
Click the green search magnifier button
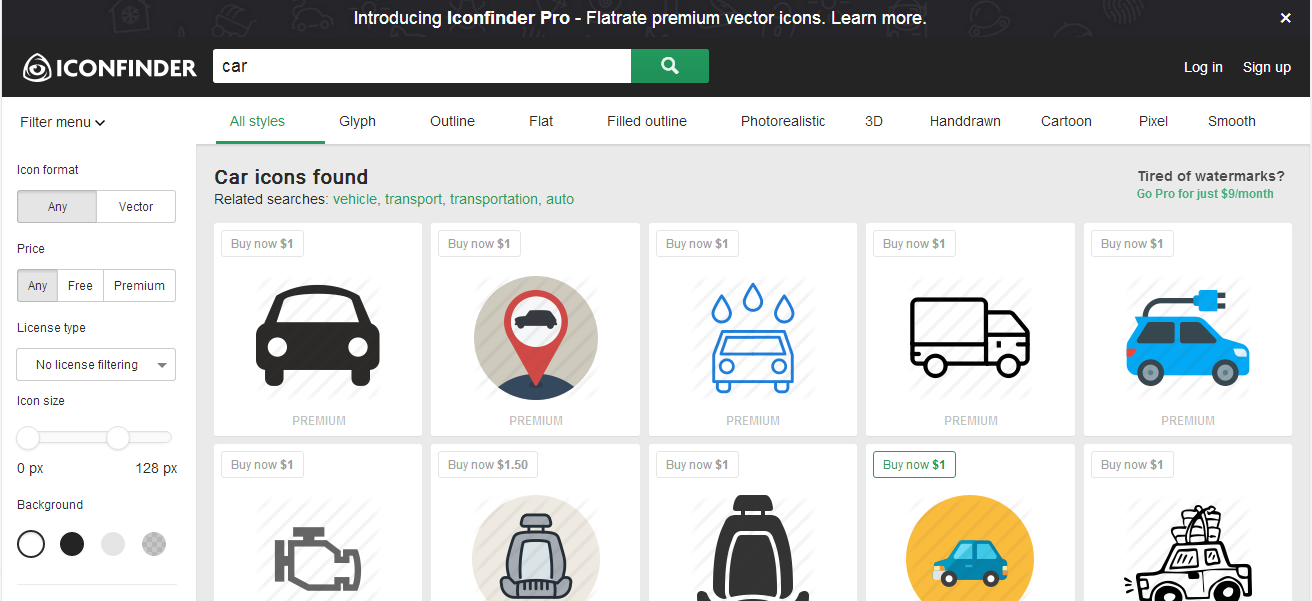pos(670,66)
